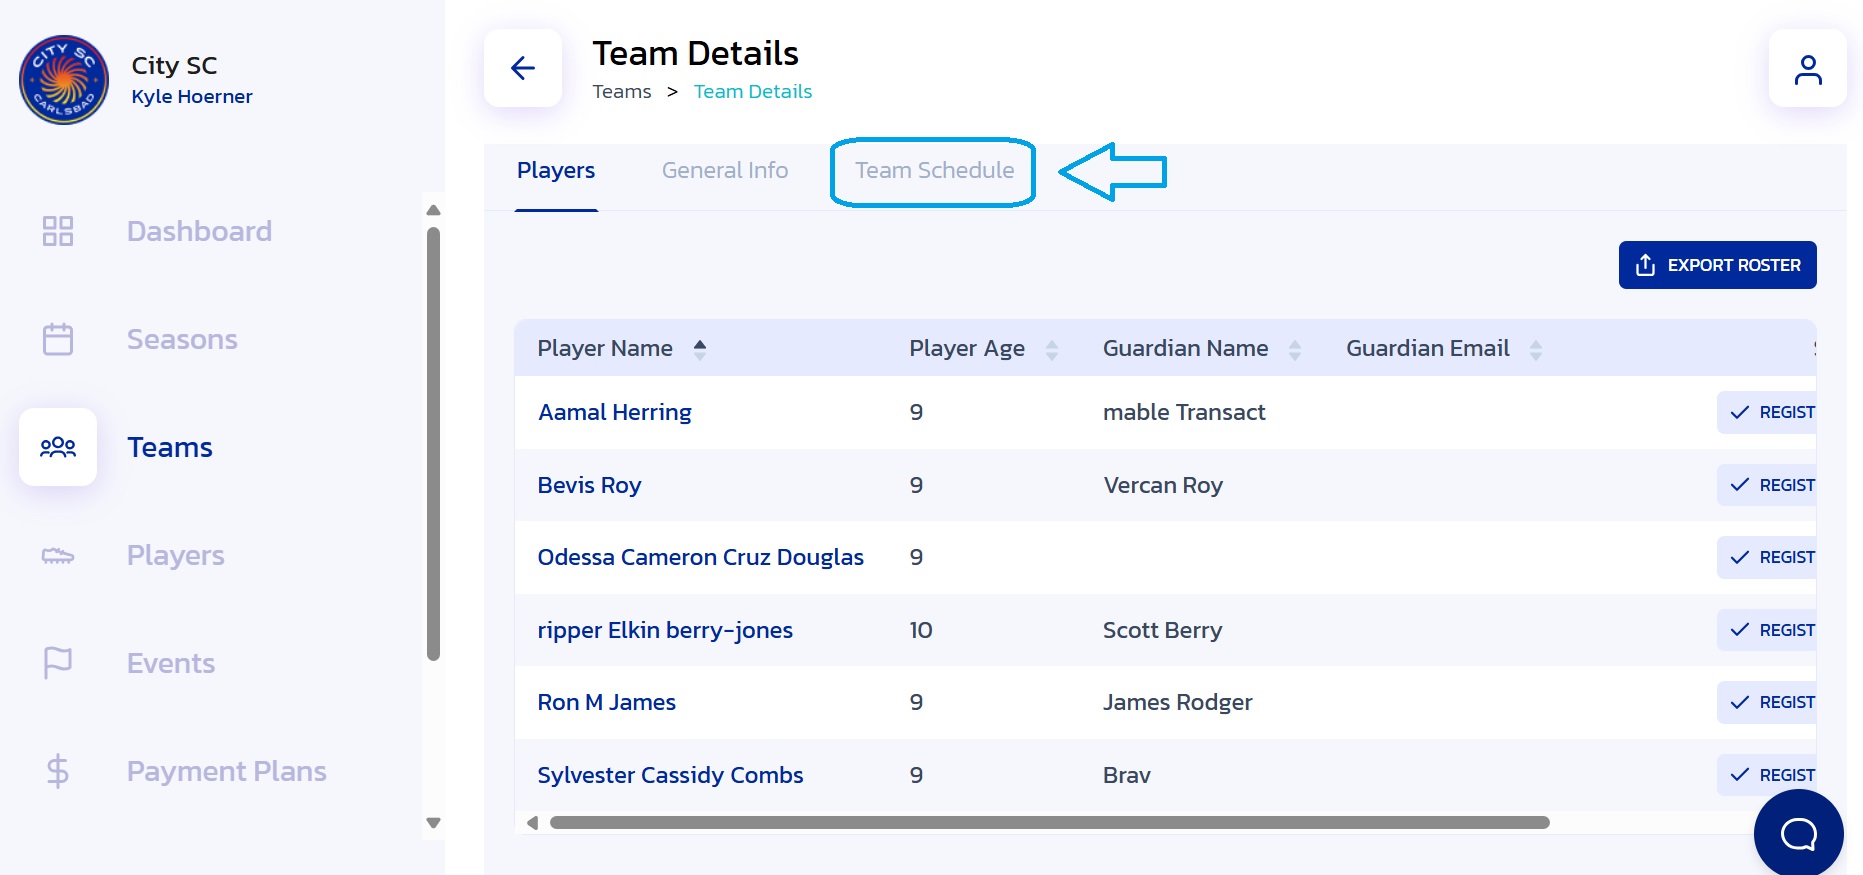Click the Team Details breadcrumb
The image size is (1863, 875).
click(753, 91)
